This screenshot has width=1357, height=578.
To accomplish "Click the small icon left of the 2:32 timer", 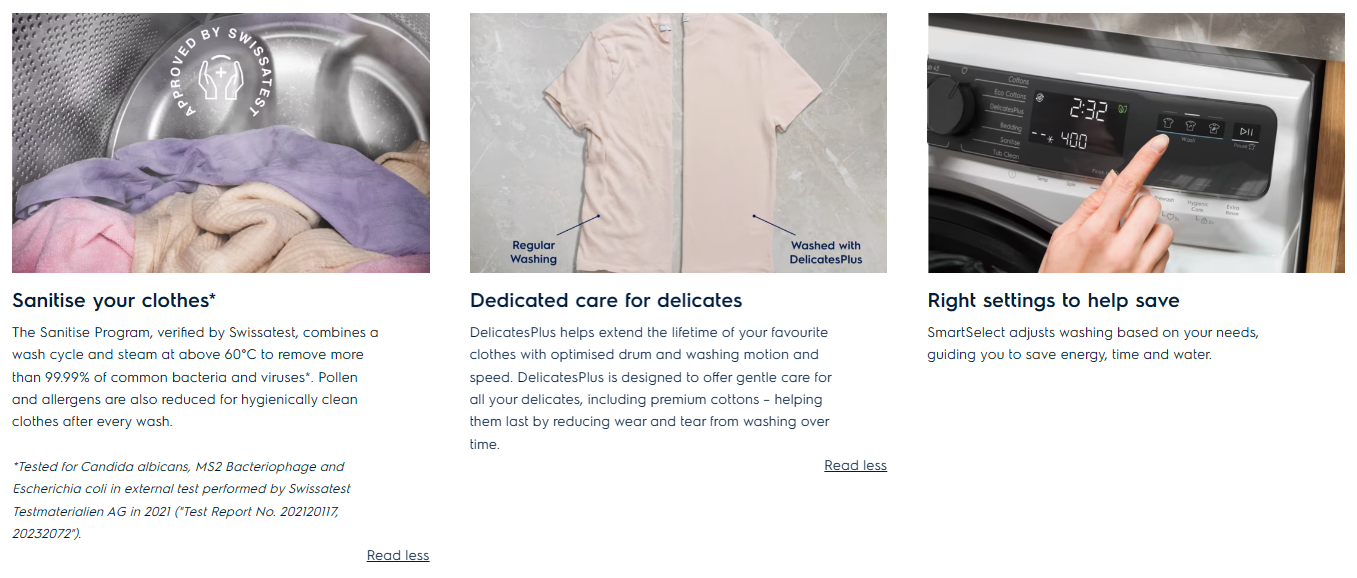I will 1041,97.
